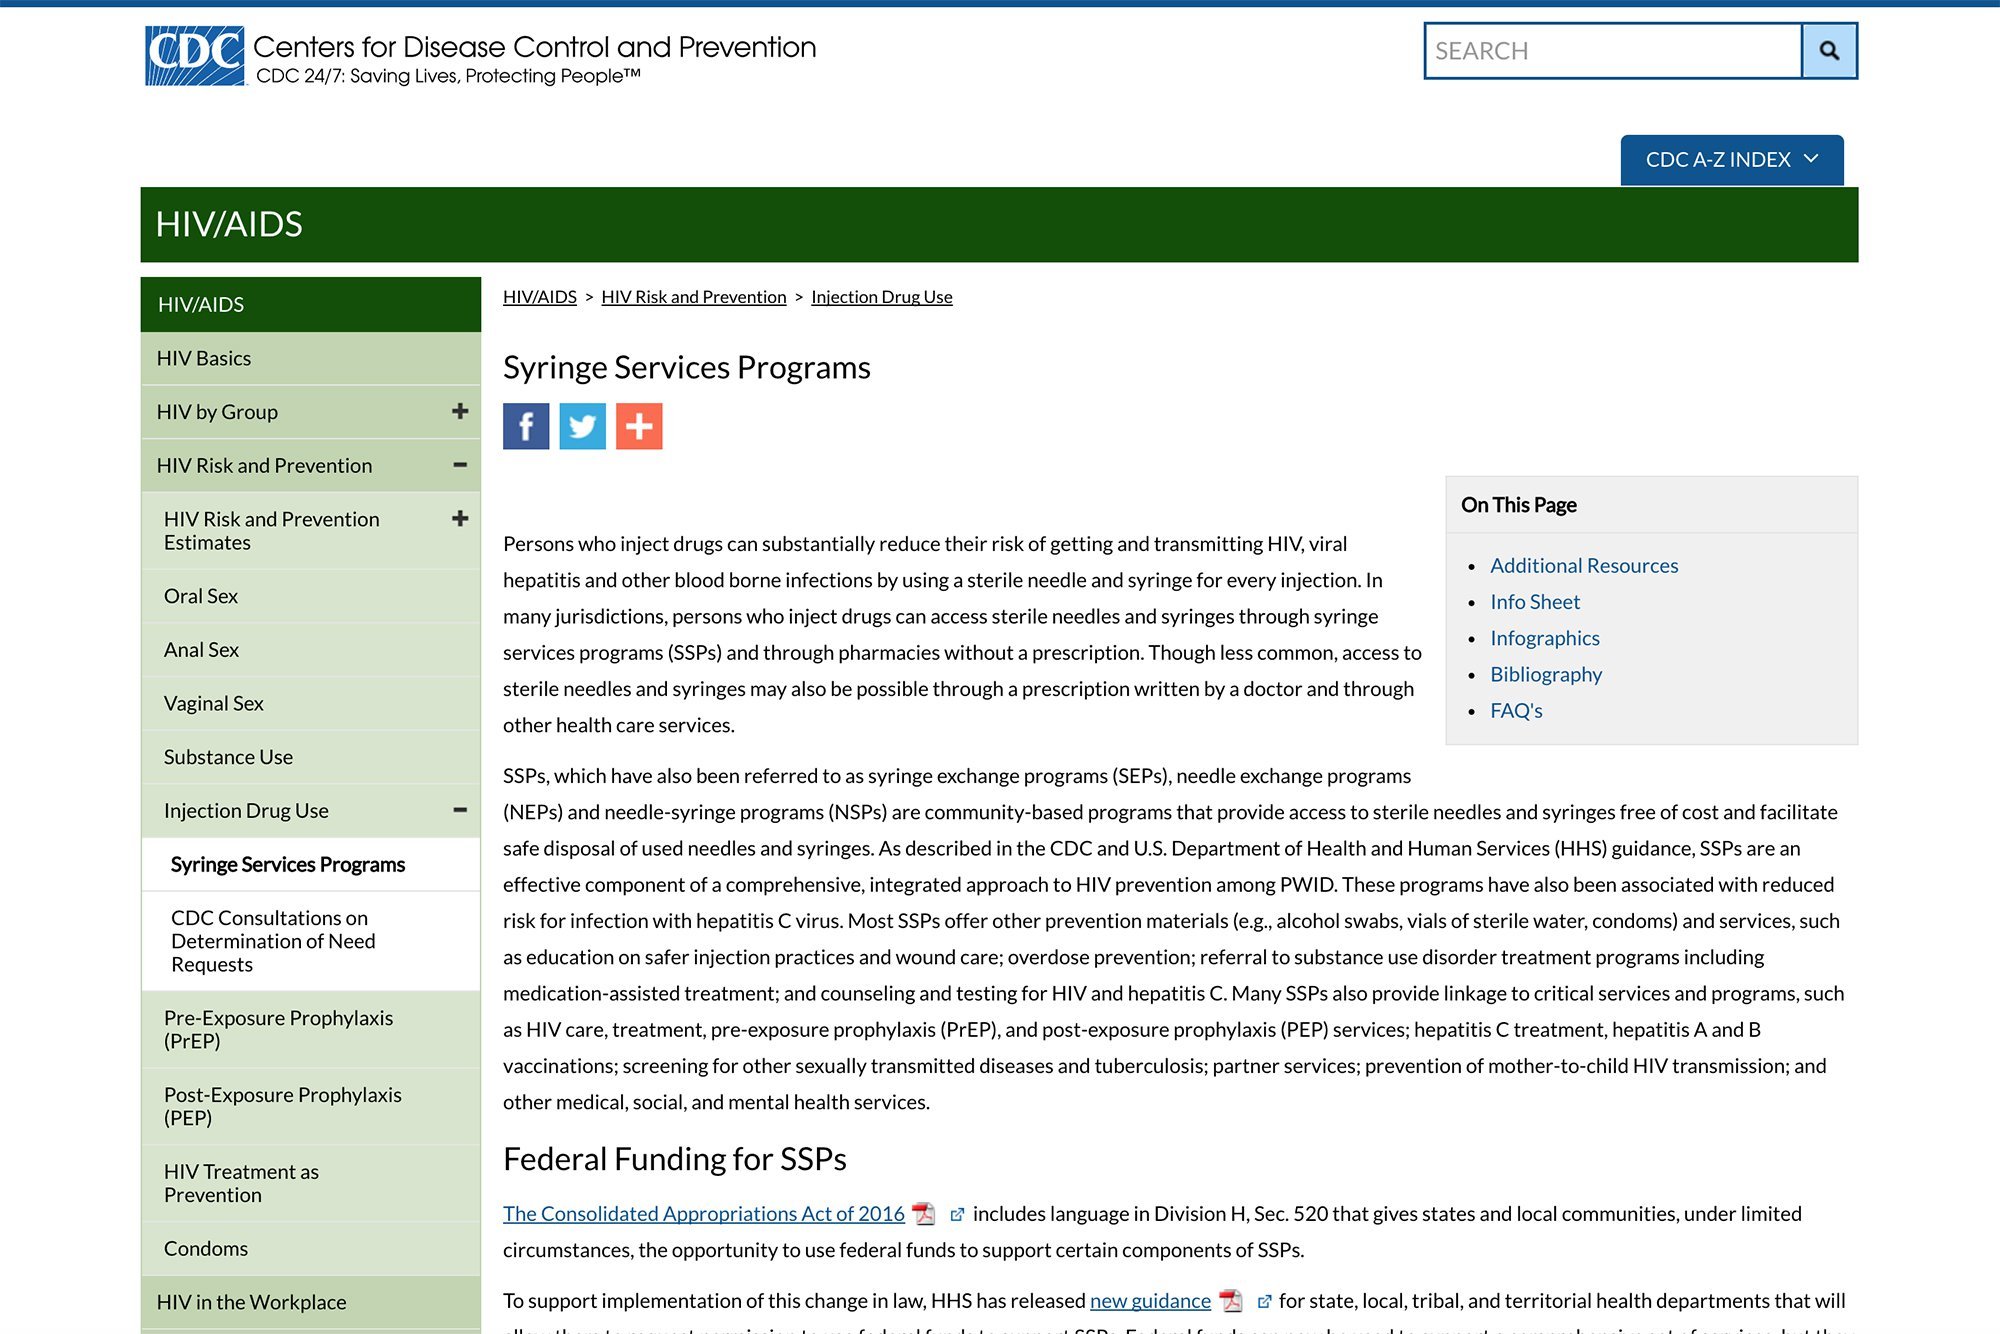Screen dimensions: 2000x1334
Task: Click external link icon after new guidance PDF
Action: tap(1264, 1301)
